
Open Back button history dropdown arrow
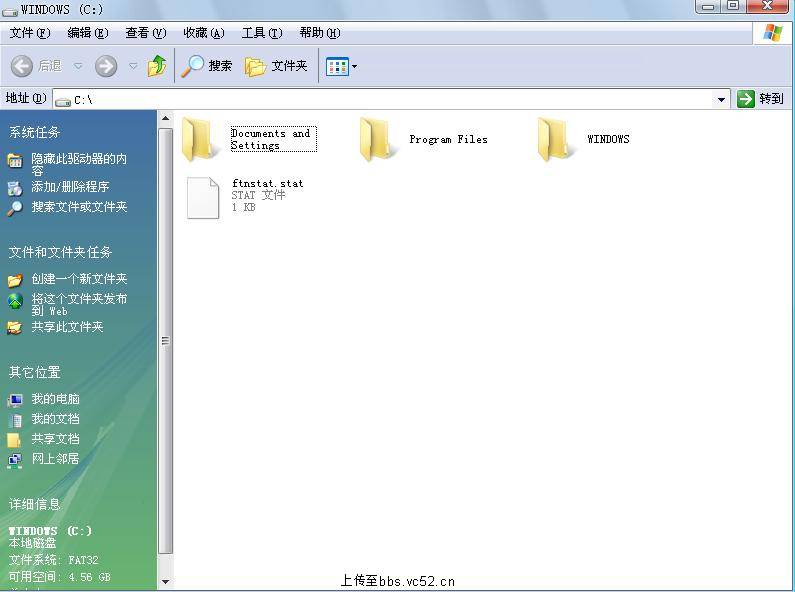78,66
